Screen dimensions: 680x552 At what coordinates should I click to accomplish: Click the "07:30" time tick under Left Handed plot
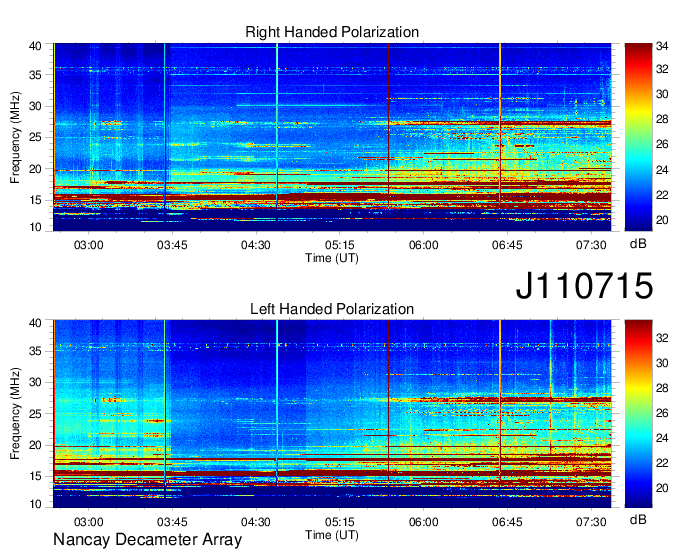(591, 522)
